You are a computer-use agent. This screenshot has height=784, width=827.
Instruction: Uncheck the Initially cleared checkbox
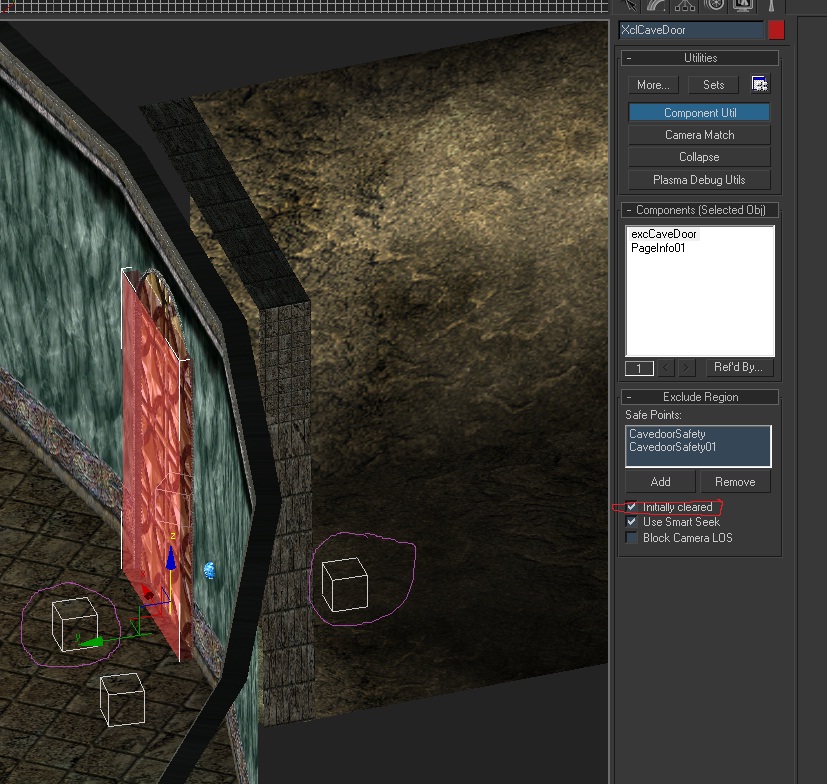[631, 506]
